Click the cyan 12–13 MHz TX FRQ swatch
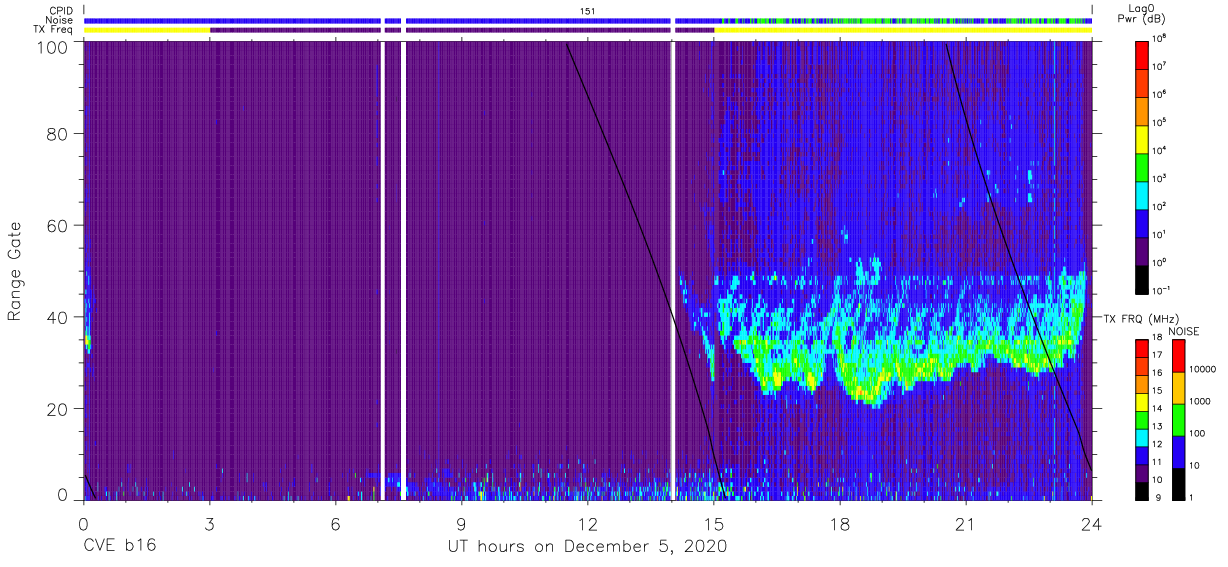Image resolution: width=1228 pixels, height=567 pixels. [x=1142, y=437]
